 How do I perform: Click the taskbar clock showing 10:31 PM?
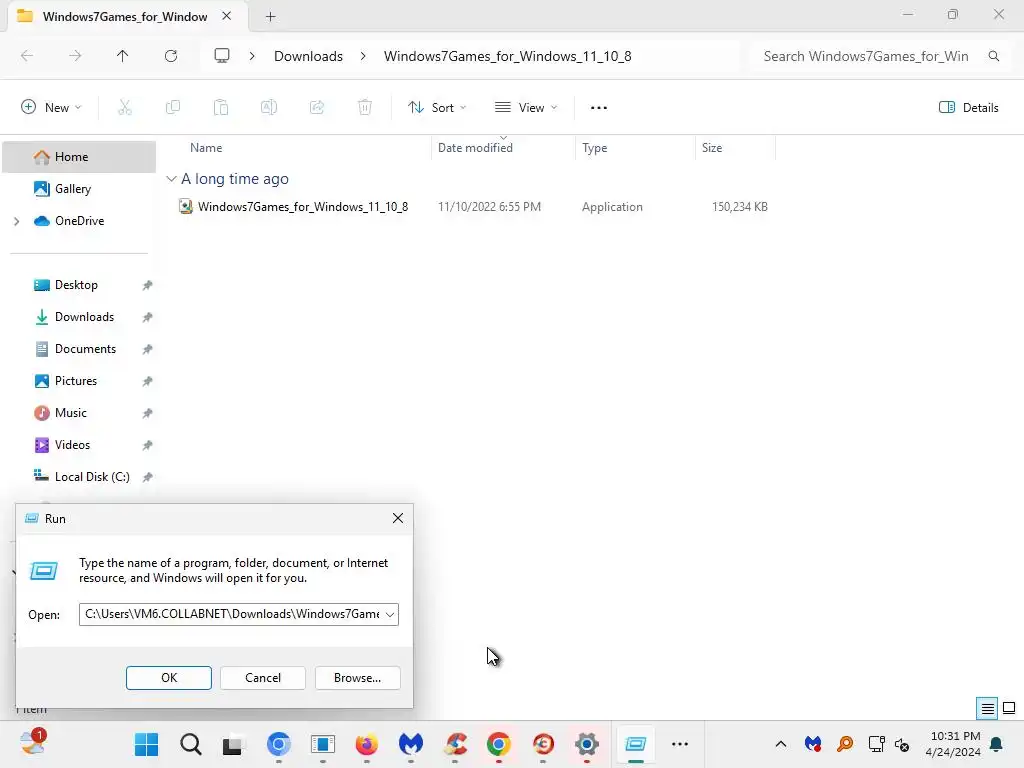(x=953, y=744)
